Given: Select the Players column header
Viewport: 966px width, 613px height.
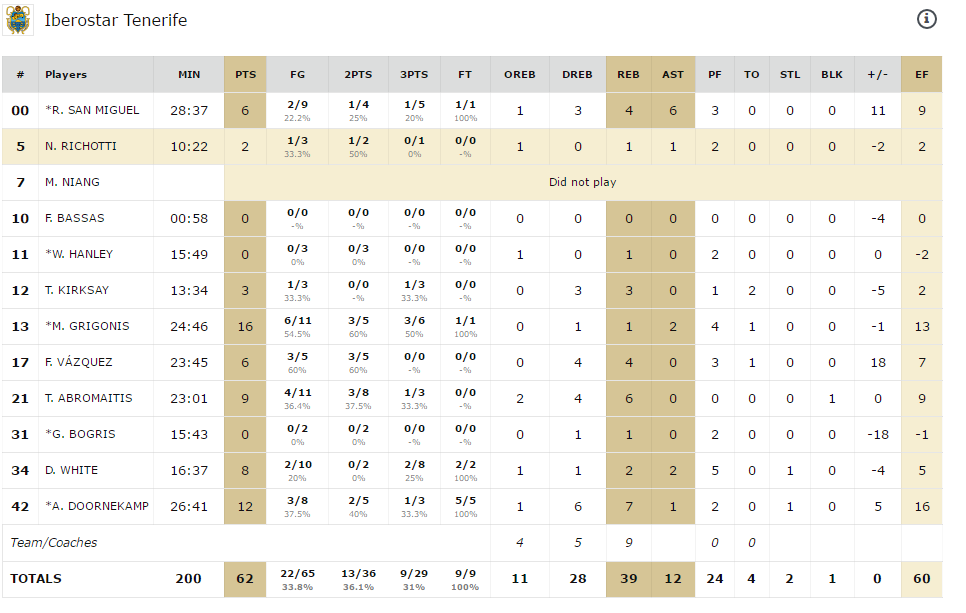Looking at the screenshot, I should (x=66, y=74).
